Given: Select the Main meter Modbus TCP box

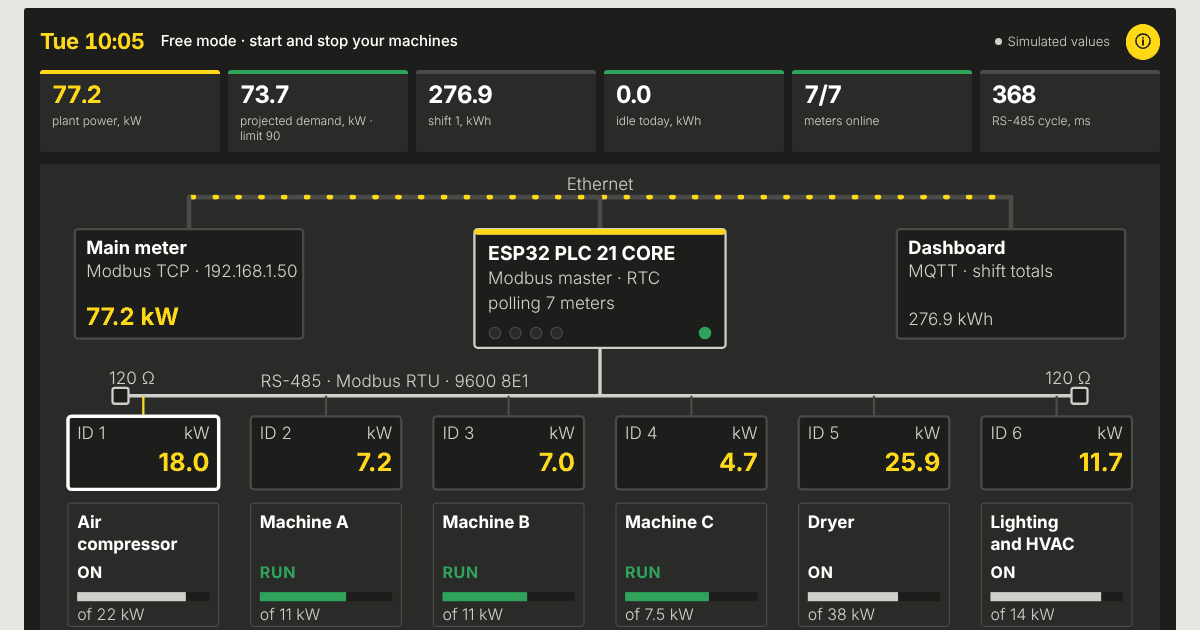Looking at the screenshot, I should (x=189, y=284).
